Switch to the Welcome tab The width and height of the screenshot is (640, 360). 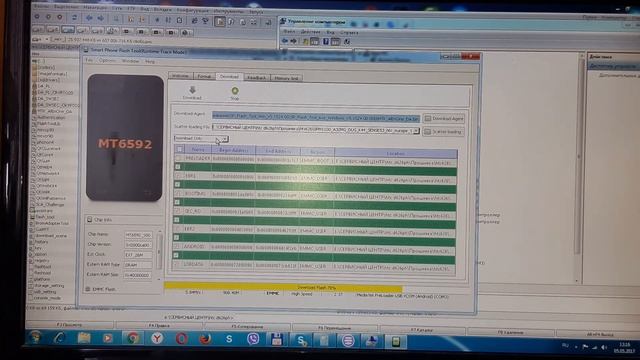coord(180,76)
